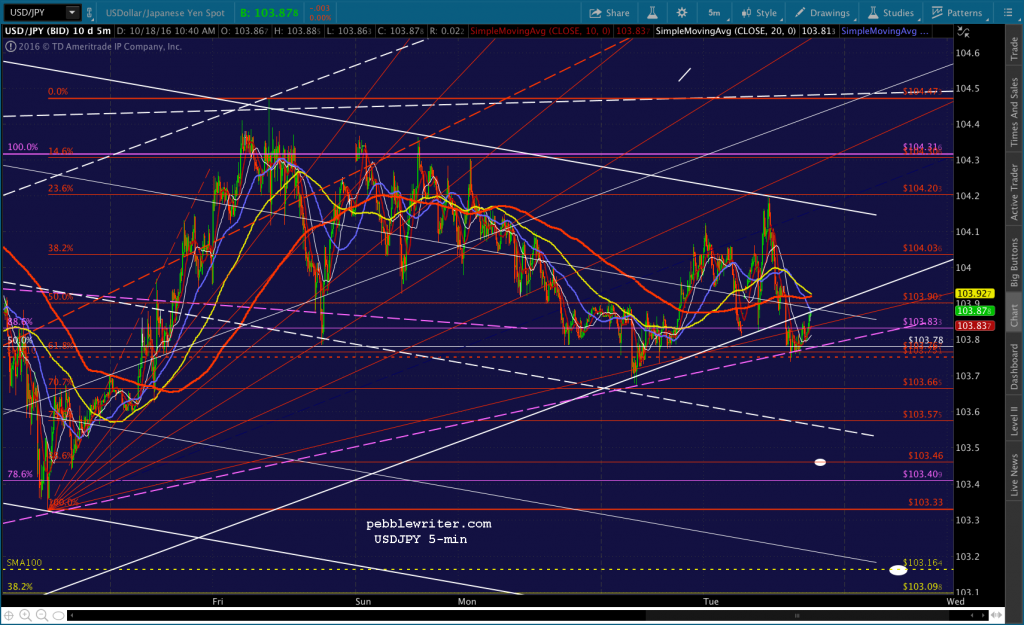This screenshot has height=625, width=1024.
Task: Click the $103.665 Fibonacci level label
Action: tap(922, 382)
